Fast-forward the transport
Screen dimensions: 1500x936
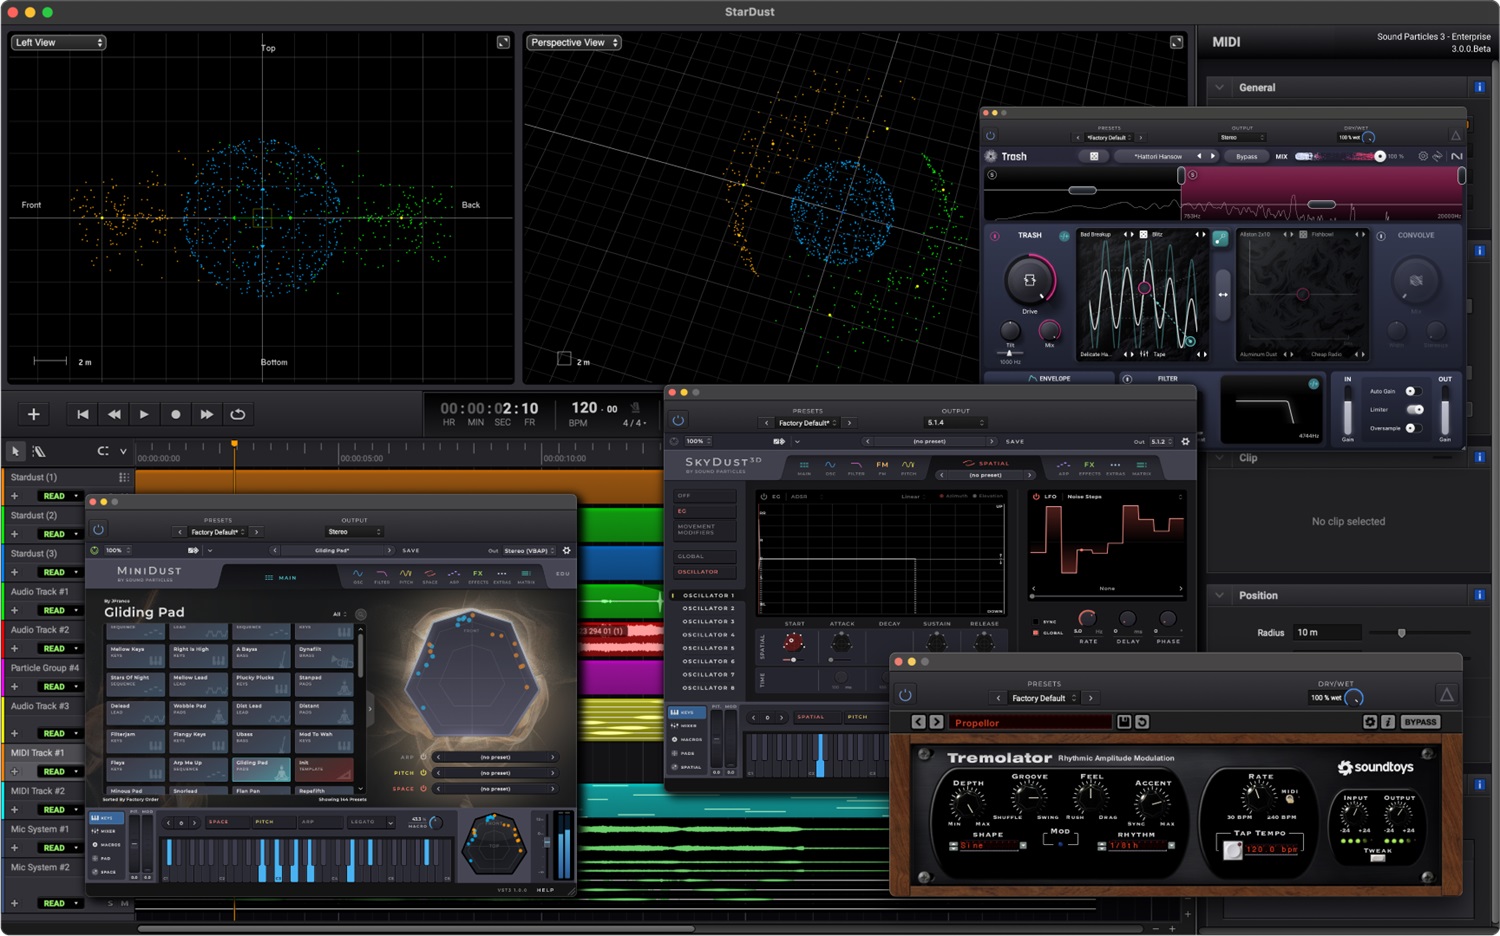[207, 414]
